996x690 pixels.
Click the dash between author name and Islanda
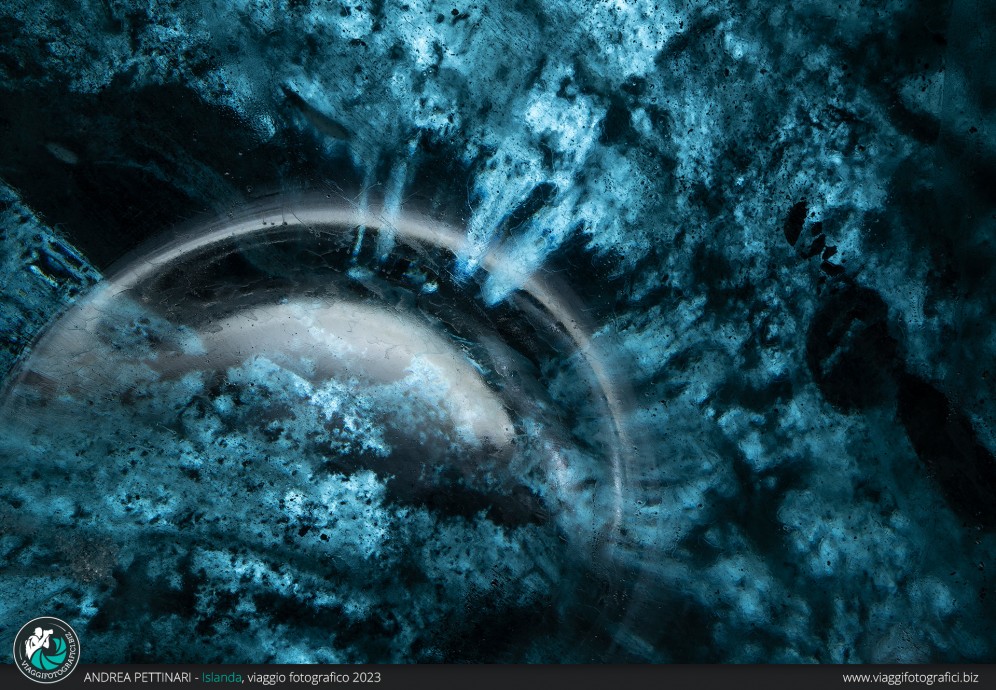pos(197,677)
